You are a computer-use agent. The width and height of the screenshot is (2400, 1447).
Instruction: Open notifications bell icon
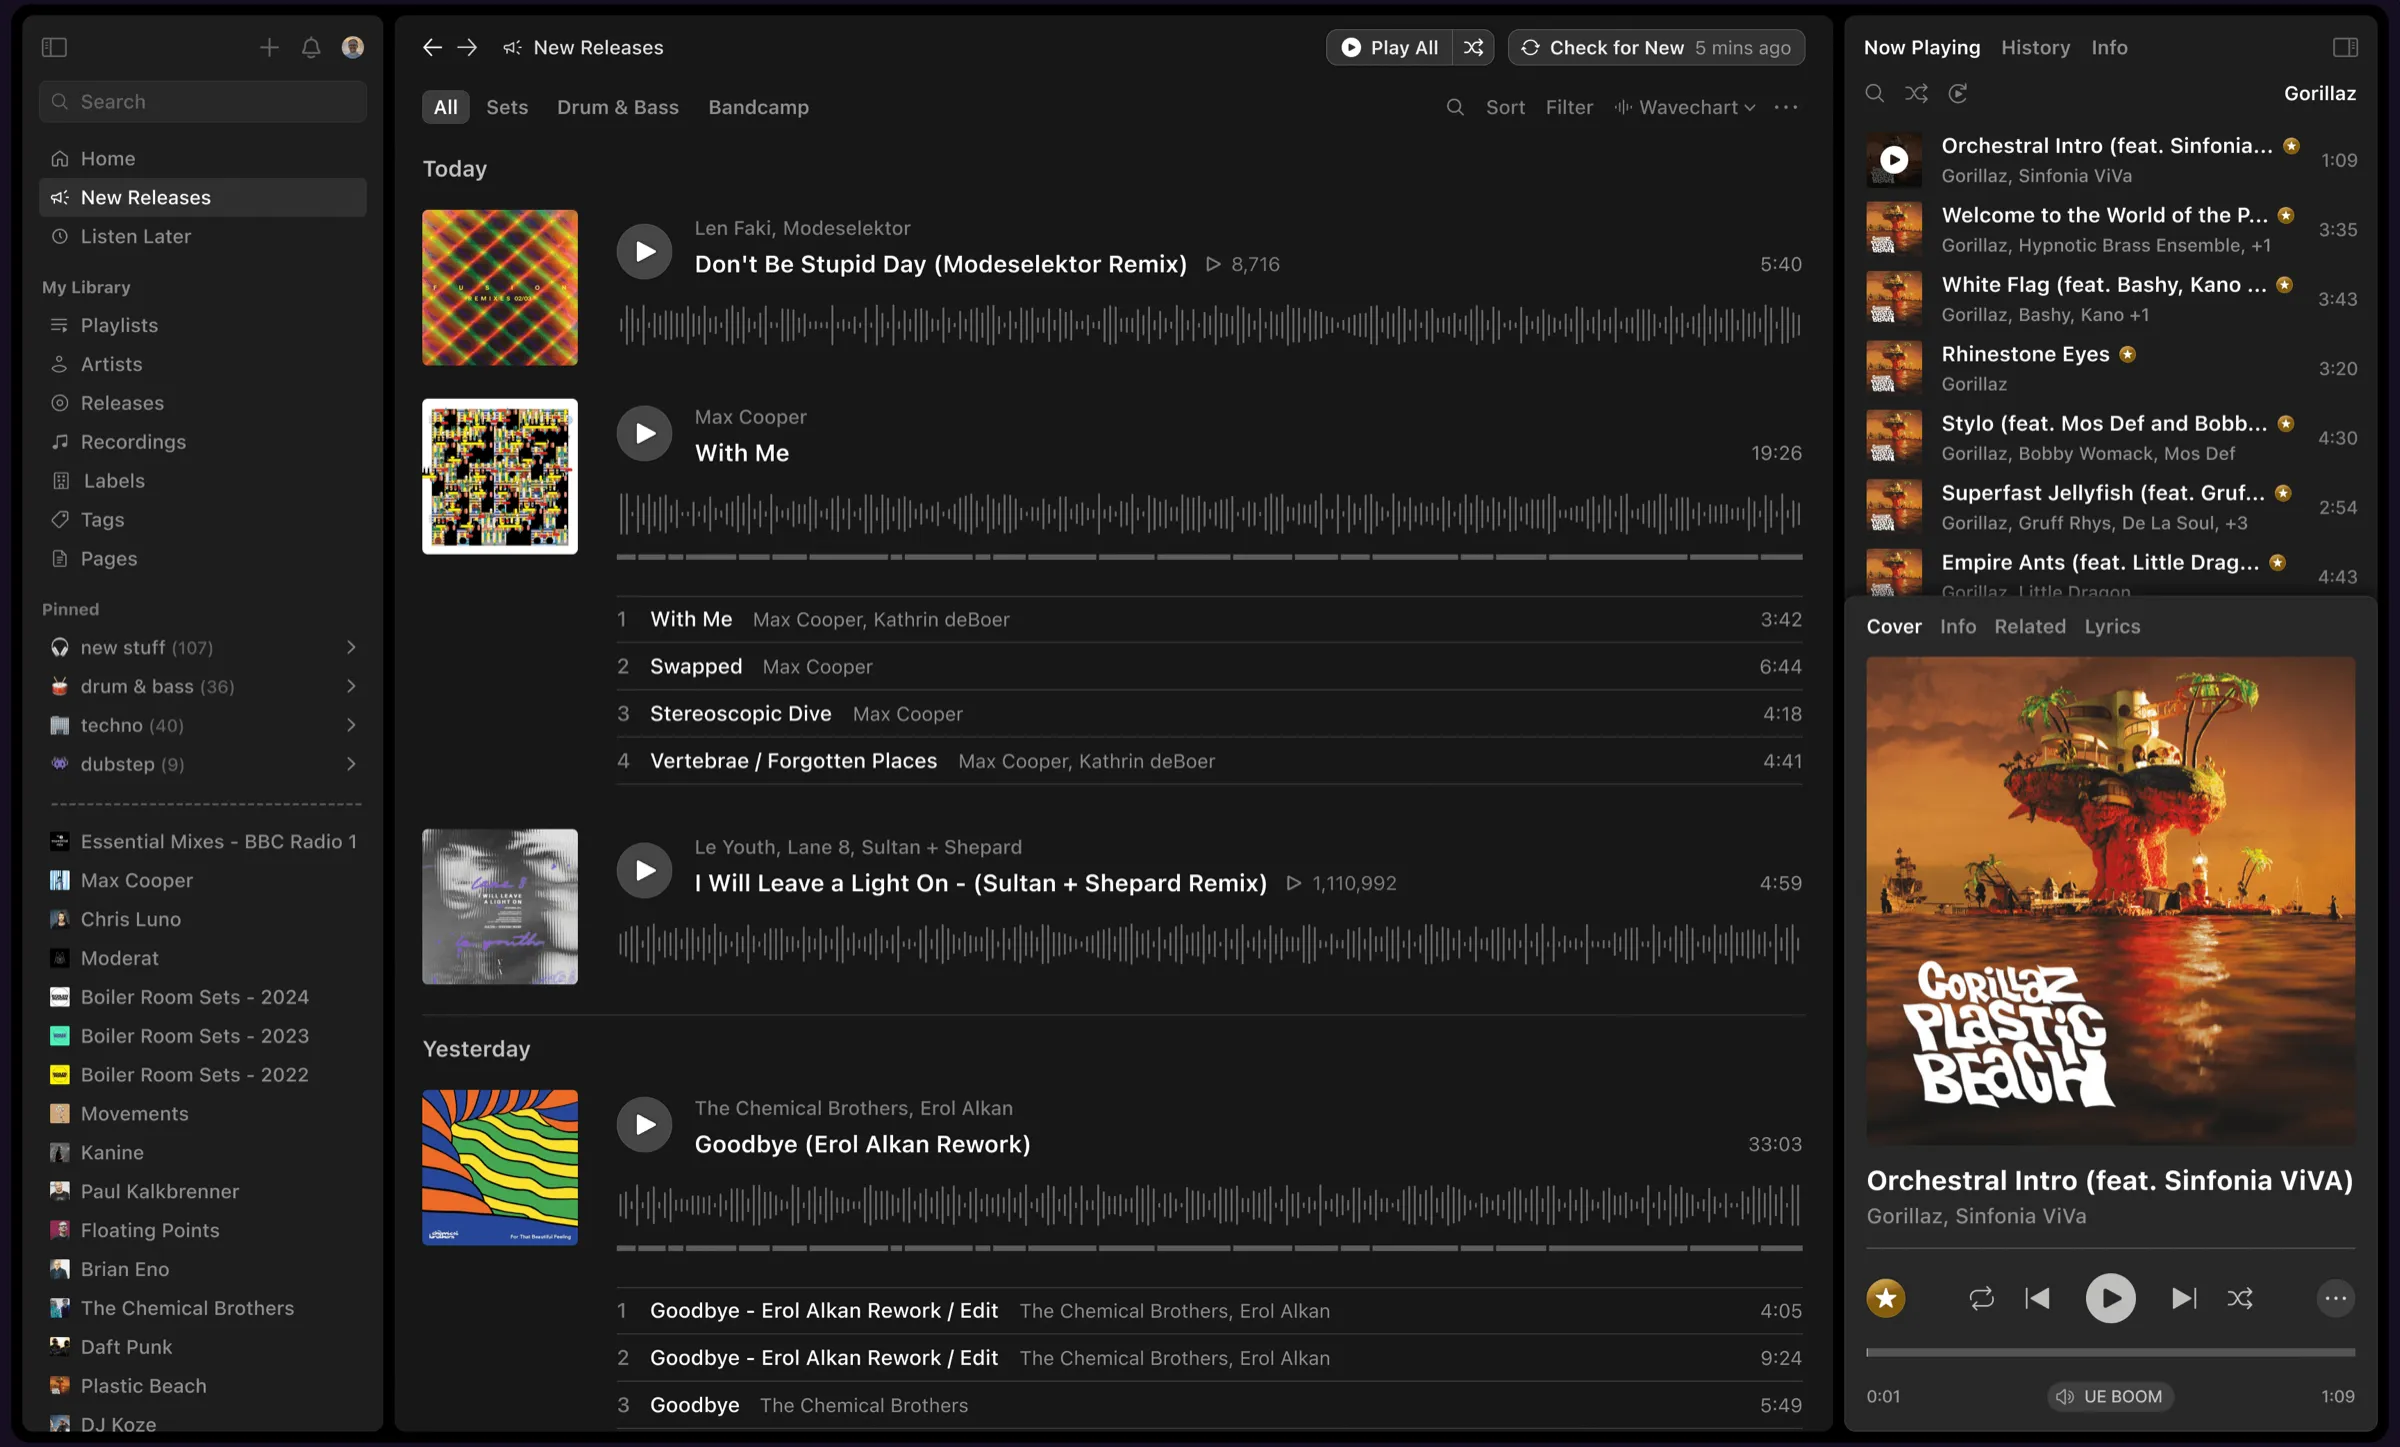click(x=311, y=47)
